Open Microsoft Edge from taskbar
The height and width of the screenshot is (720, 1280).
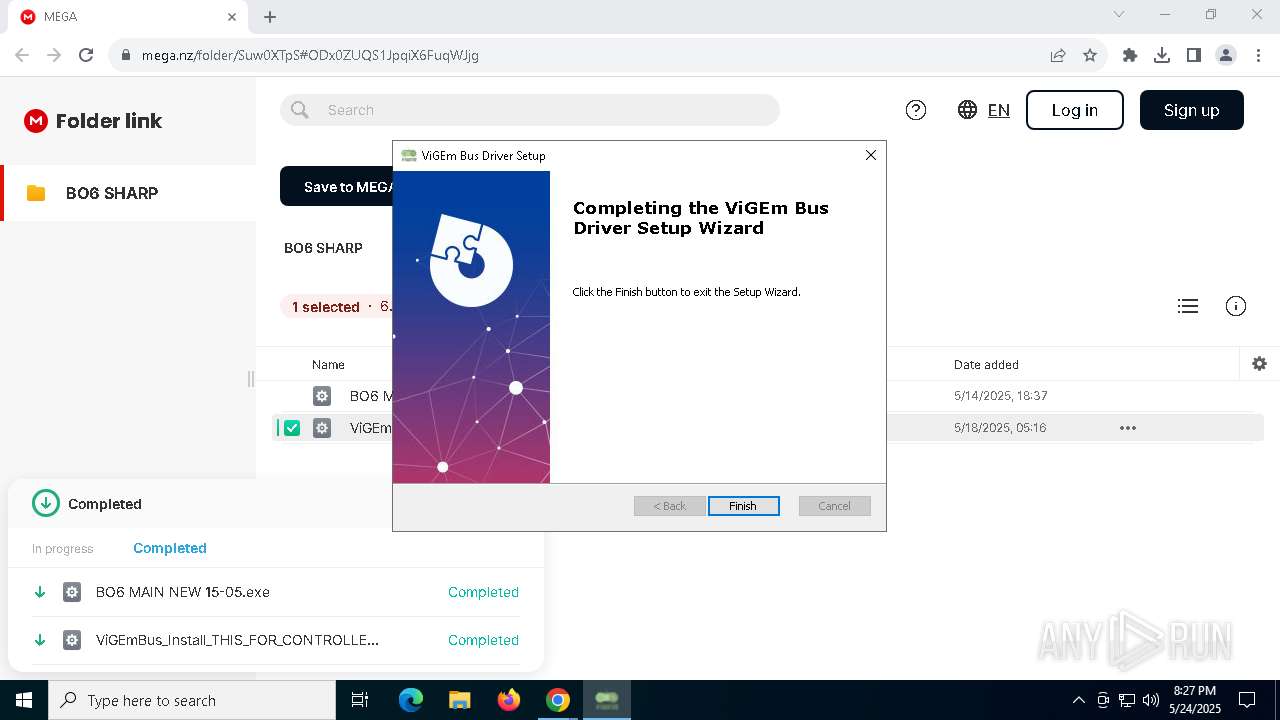[x=411, y=700]
